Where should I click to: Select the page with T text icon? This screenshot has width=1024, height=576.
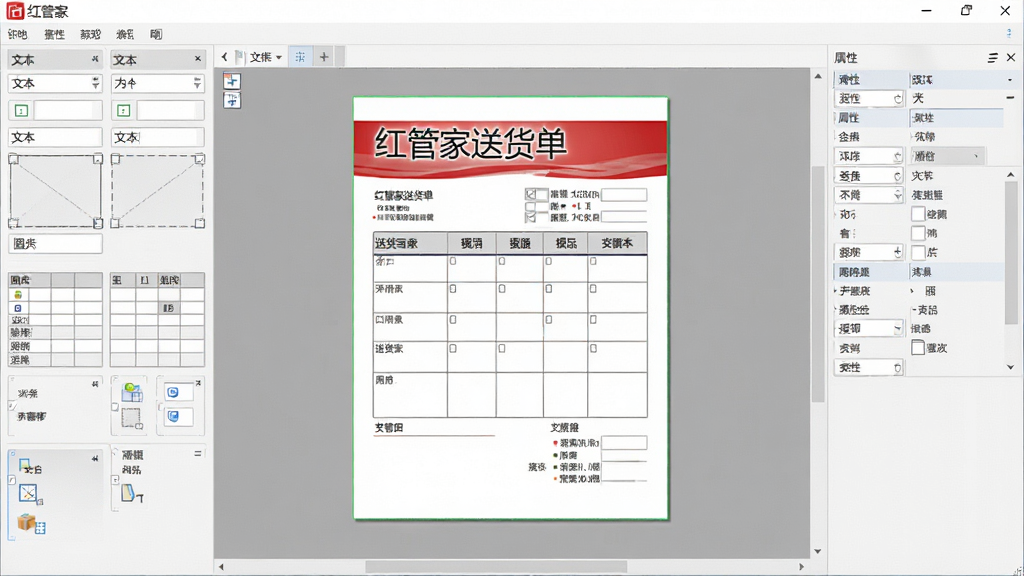(x=131, y=493)
